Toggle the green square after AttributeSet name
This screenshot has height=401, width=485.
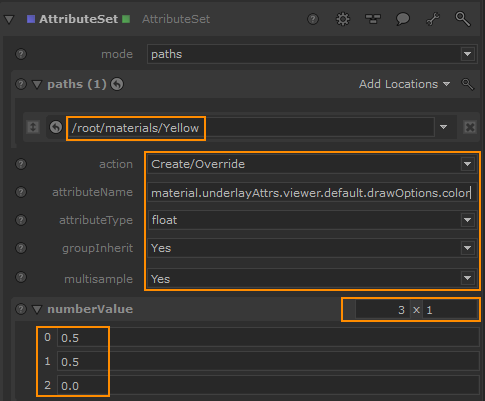point(126,19)
